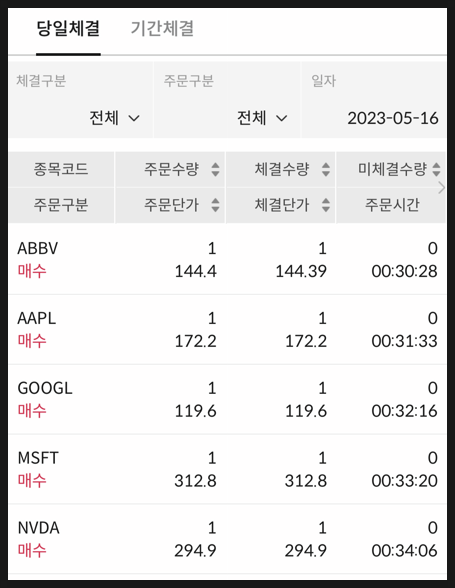This screenshot has width=455, height=588.
Task: Open the ABBV order row
Action: [x=227, y=260]
